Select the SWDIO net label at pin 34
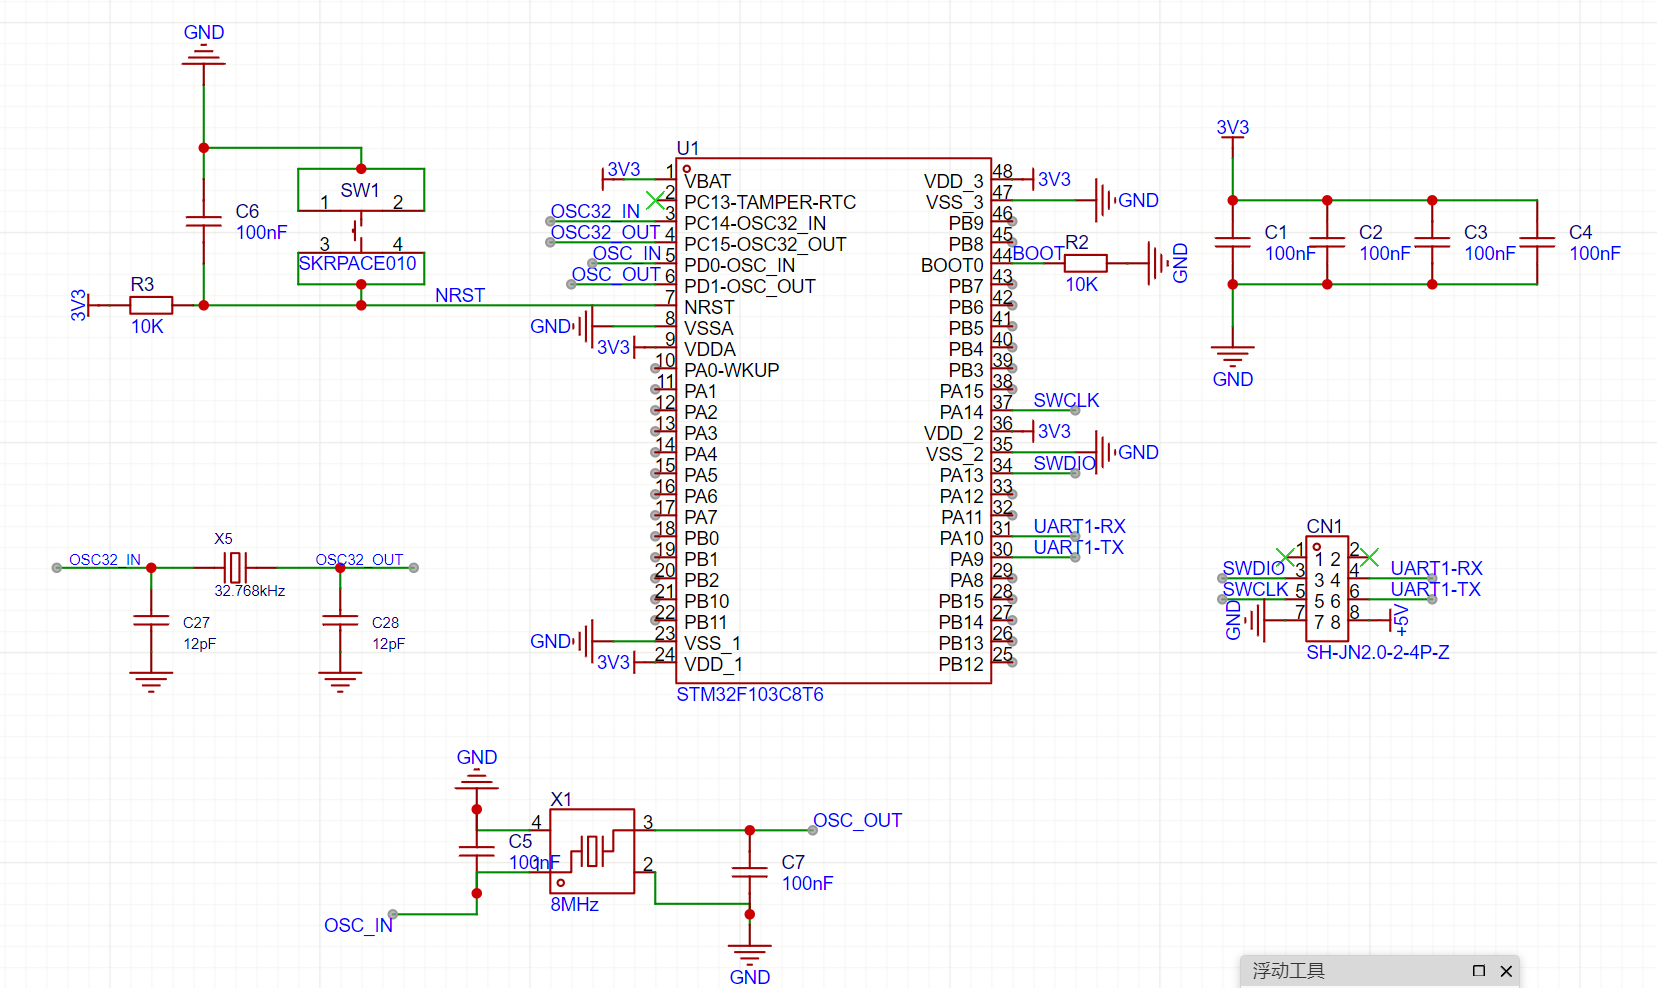The image size is (1657, 988). click(x=1064, y=463)
